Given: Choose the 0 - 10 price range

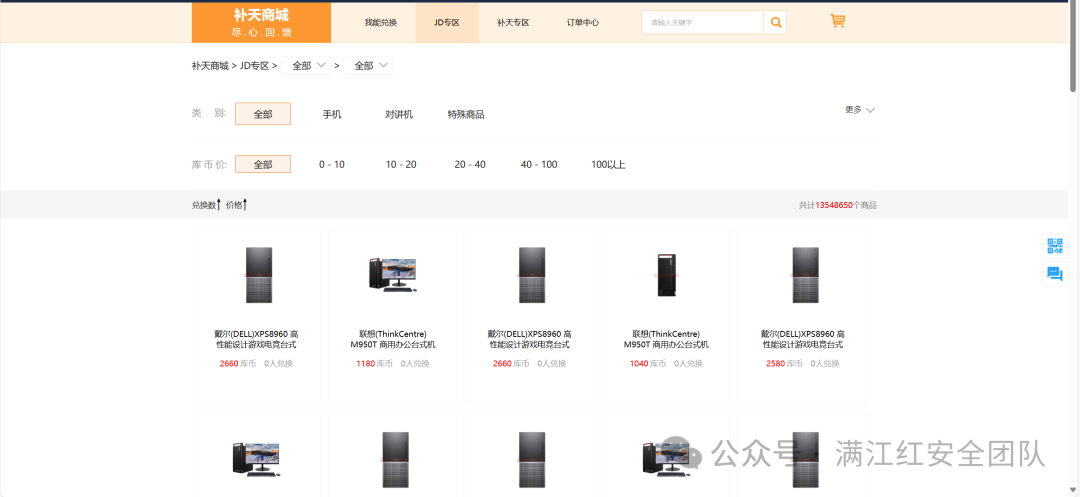Looking at the screenshot, I should coord(332,165).
